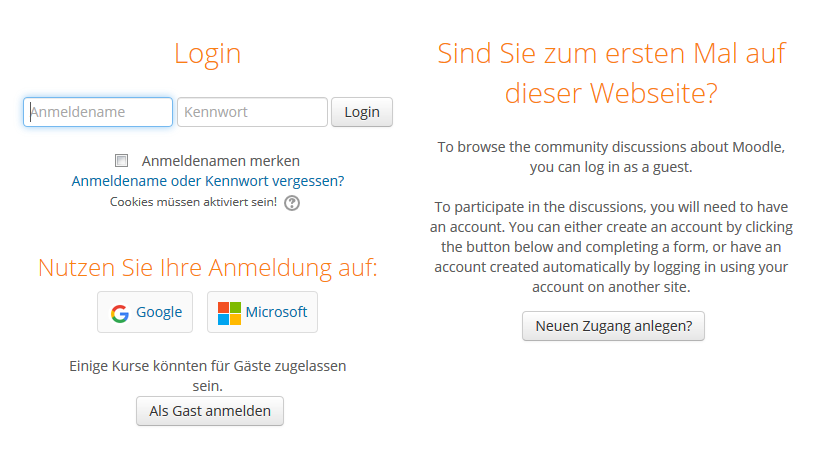Image resolution: width=816 pixels, height=453 pixels.
Task: Click the "Nutzen Sie Ihre Anmeldung auf:" heading
Action: [207, 267]
